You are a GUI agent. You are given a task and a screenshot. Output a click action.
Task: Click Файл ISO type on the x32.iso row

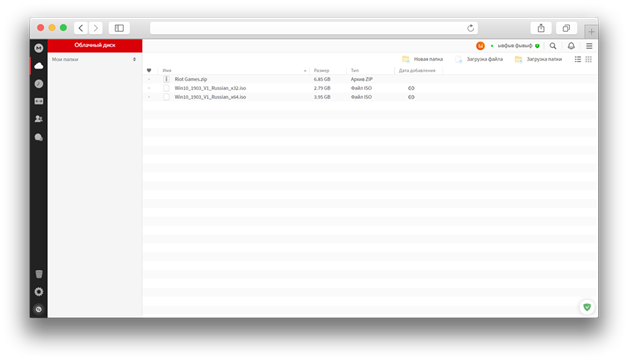[x=361, y=88]
